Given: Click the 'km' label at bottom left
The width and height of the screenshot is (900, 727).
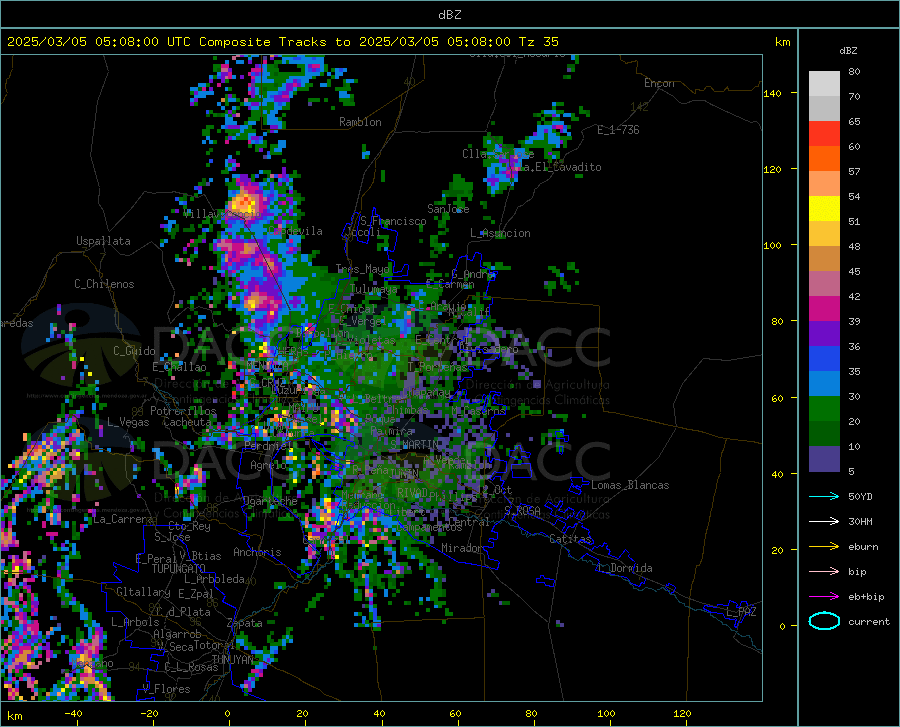Looking at the screenshot, I should (14, 716).
